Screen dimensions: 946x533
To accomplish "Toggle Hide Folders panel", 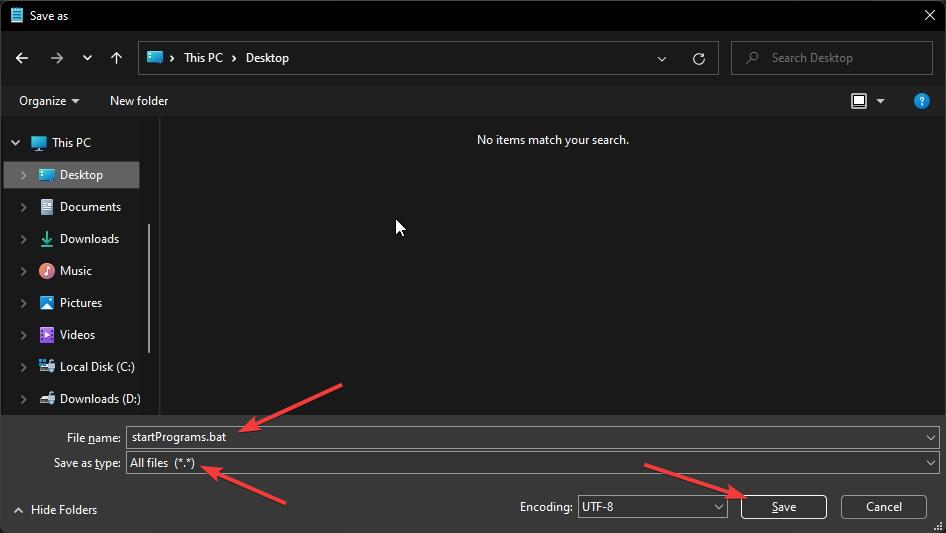I will (58, 510).
